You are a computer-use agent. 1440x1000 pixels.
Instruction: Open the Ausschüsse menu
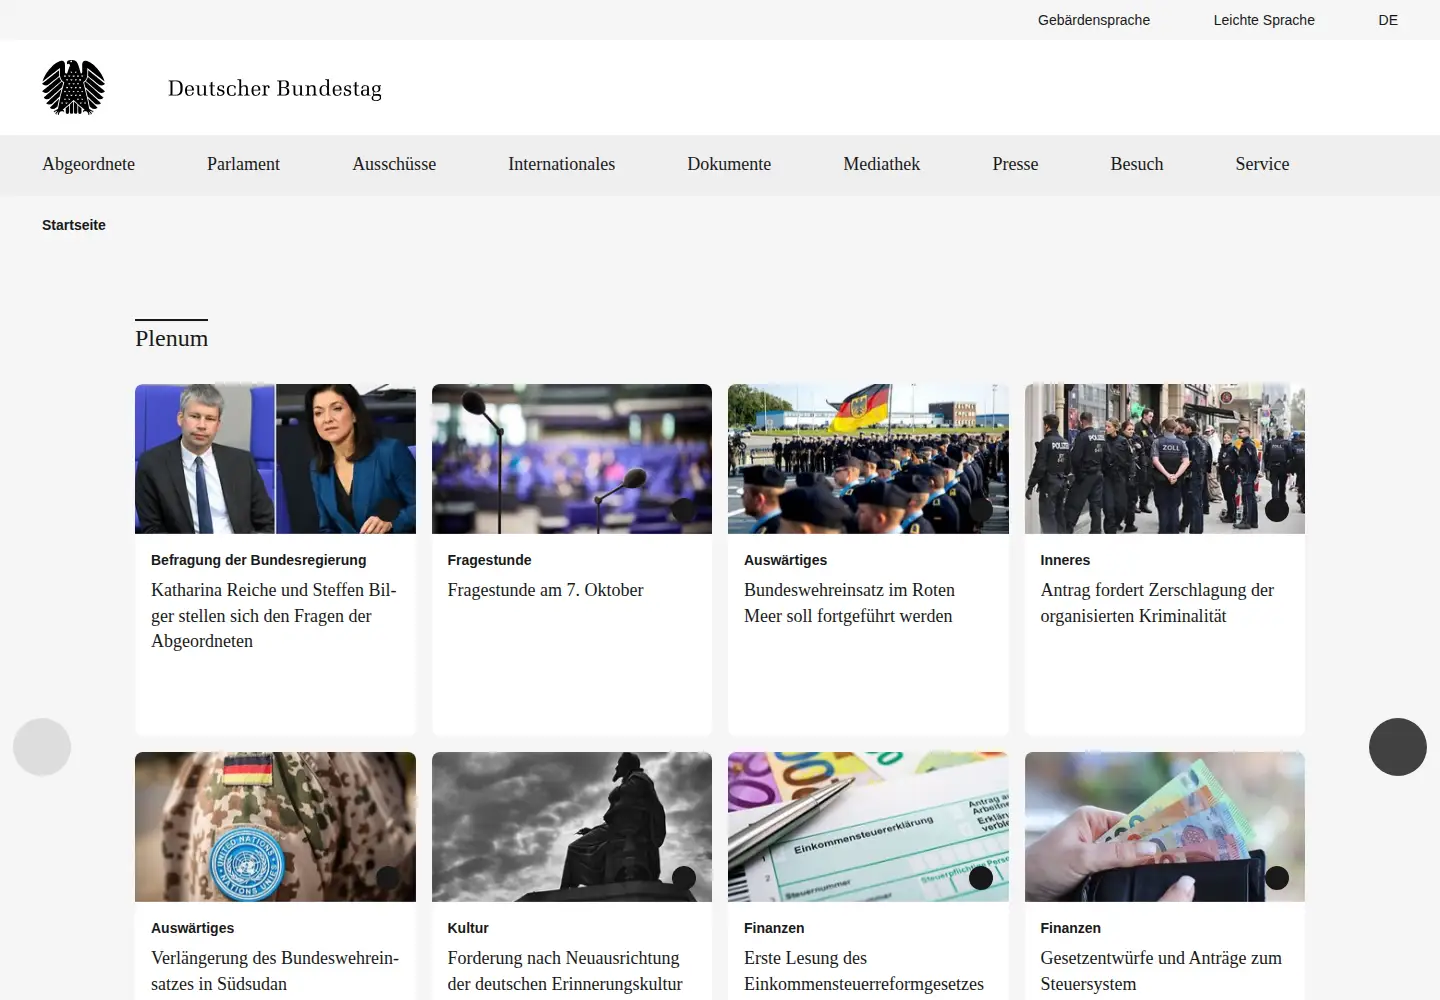coord(394,164)
